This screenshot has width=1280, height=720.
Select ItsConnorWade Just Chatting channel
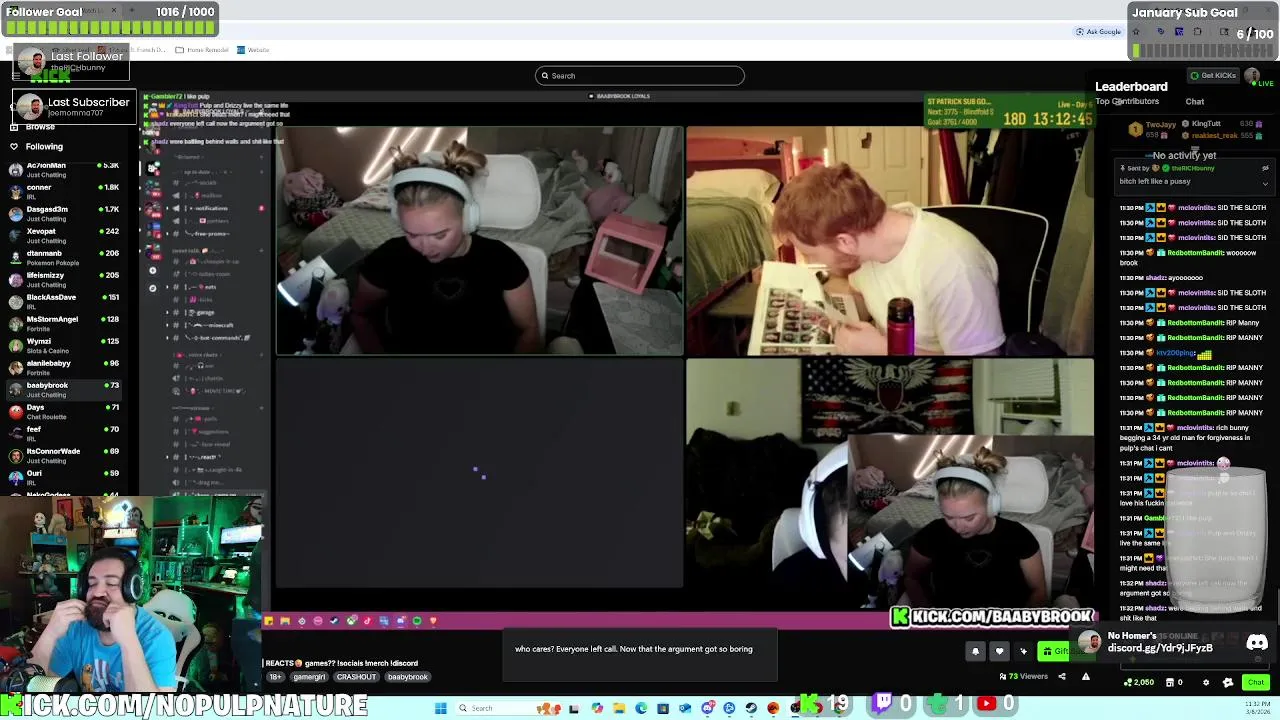click(x=62, y=456)
